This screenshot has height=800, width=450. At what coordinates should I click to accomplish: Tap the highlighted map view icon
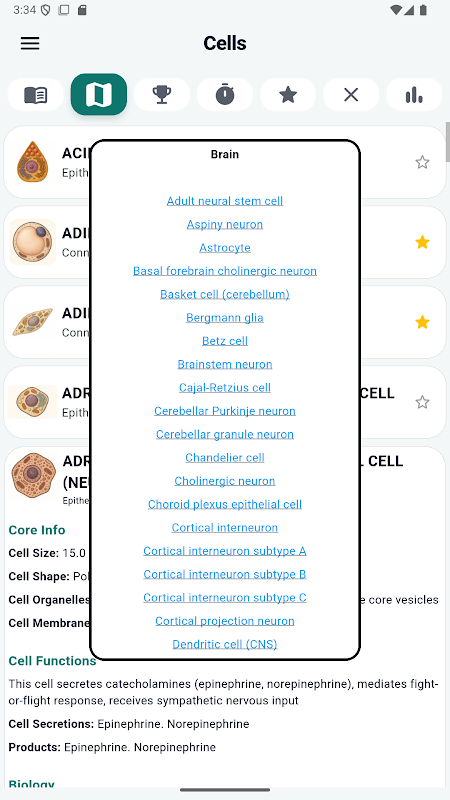(x=99, y=94)
